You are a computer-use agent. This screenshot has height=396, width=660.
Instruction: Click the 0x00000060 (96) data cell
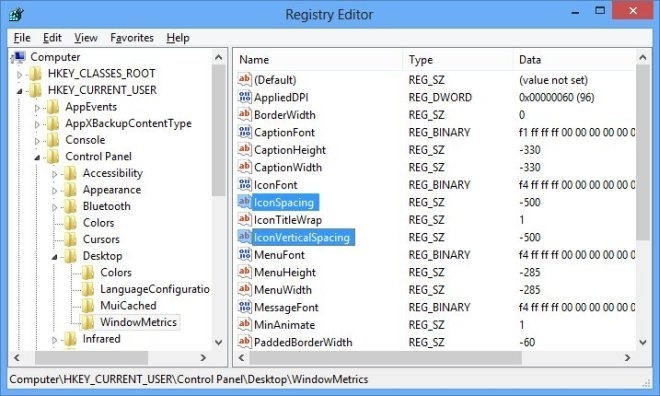pyautogui.click(x=556, y=97)
